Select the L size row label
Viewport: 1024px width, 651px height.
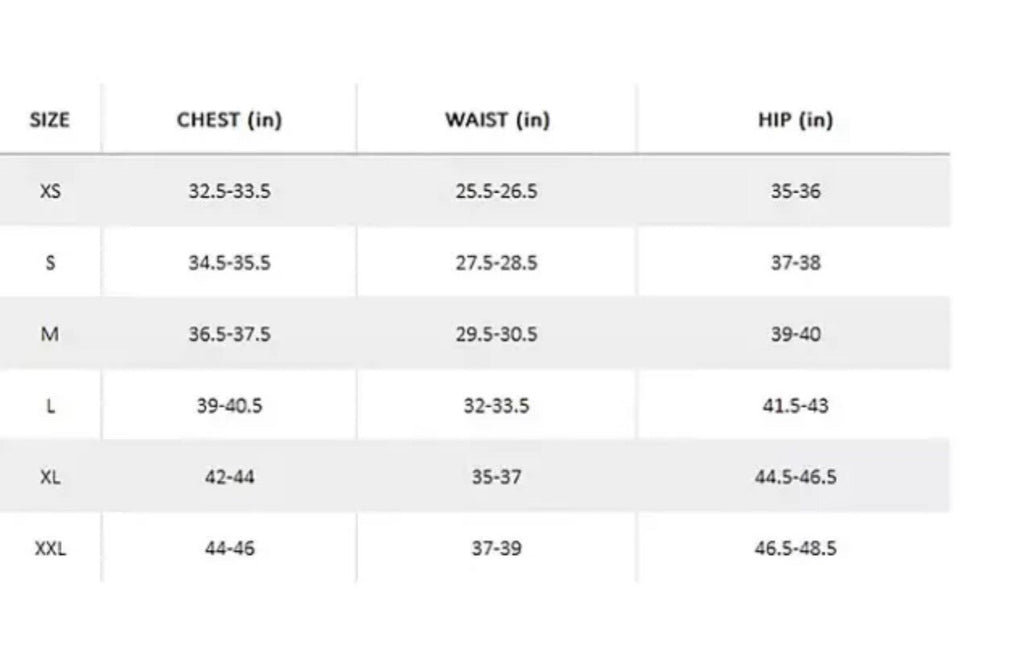coord(50,405)
